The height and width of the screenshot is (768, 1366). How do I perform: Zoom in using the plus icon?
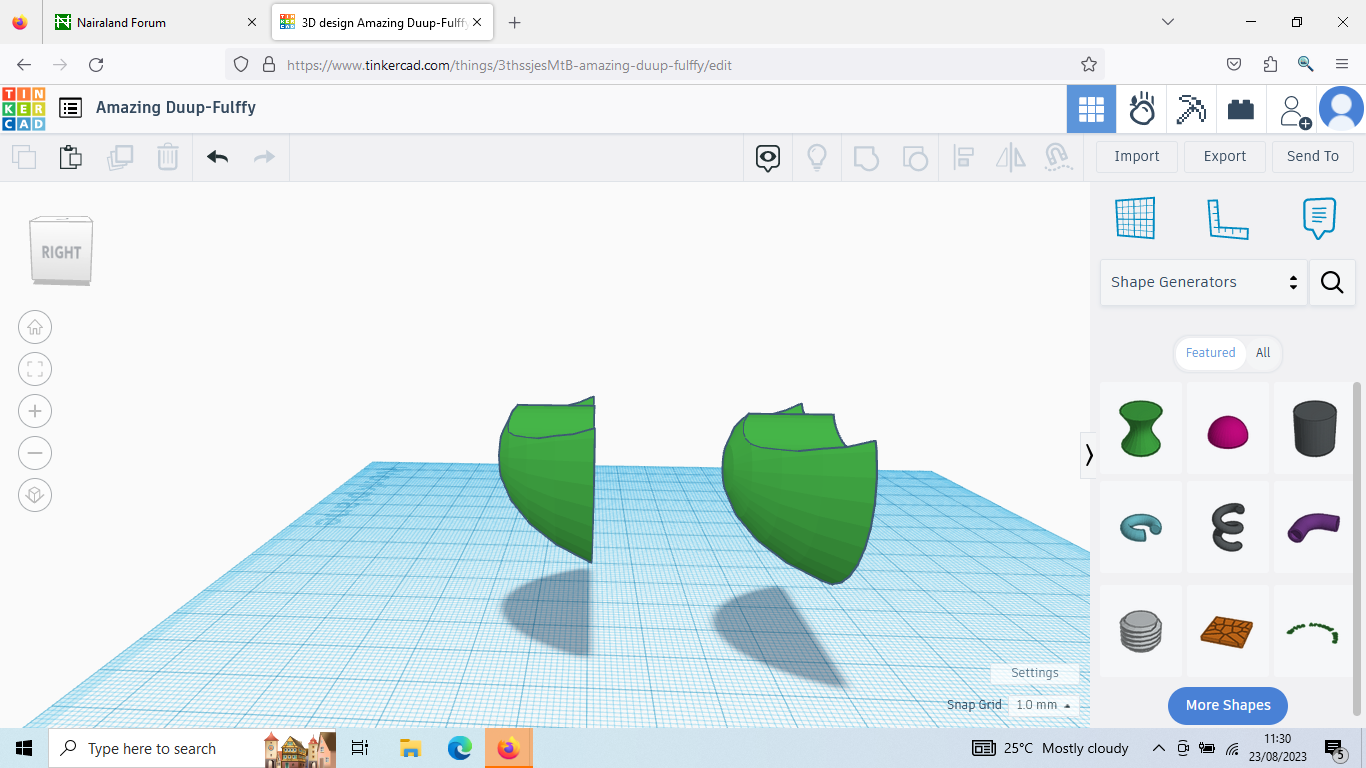point(35,411)
